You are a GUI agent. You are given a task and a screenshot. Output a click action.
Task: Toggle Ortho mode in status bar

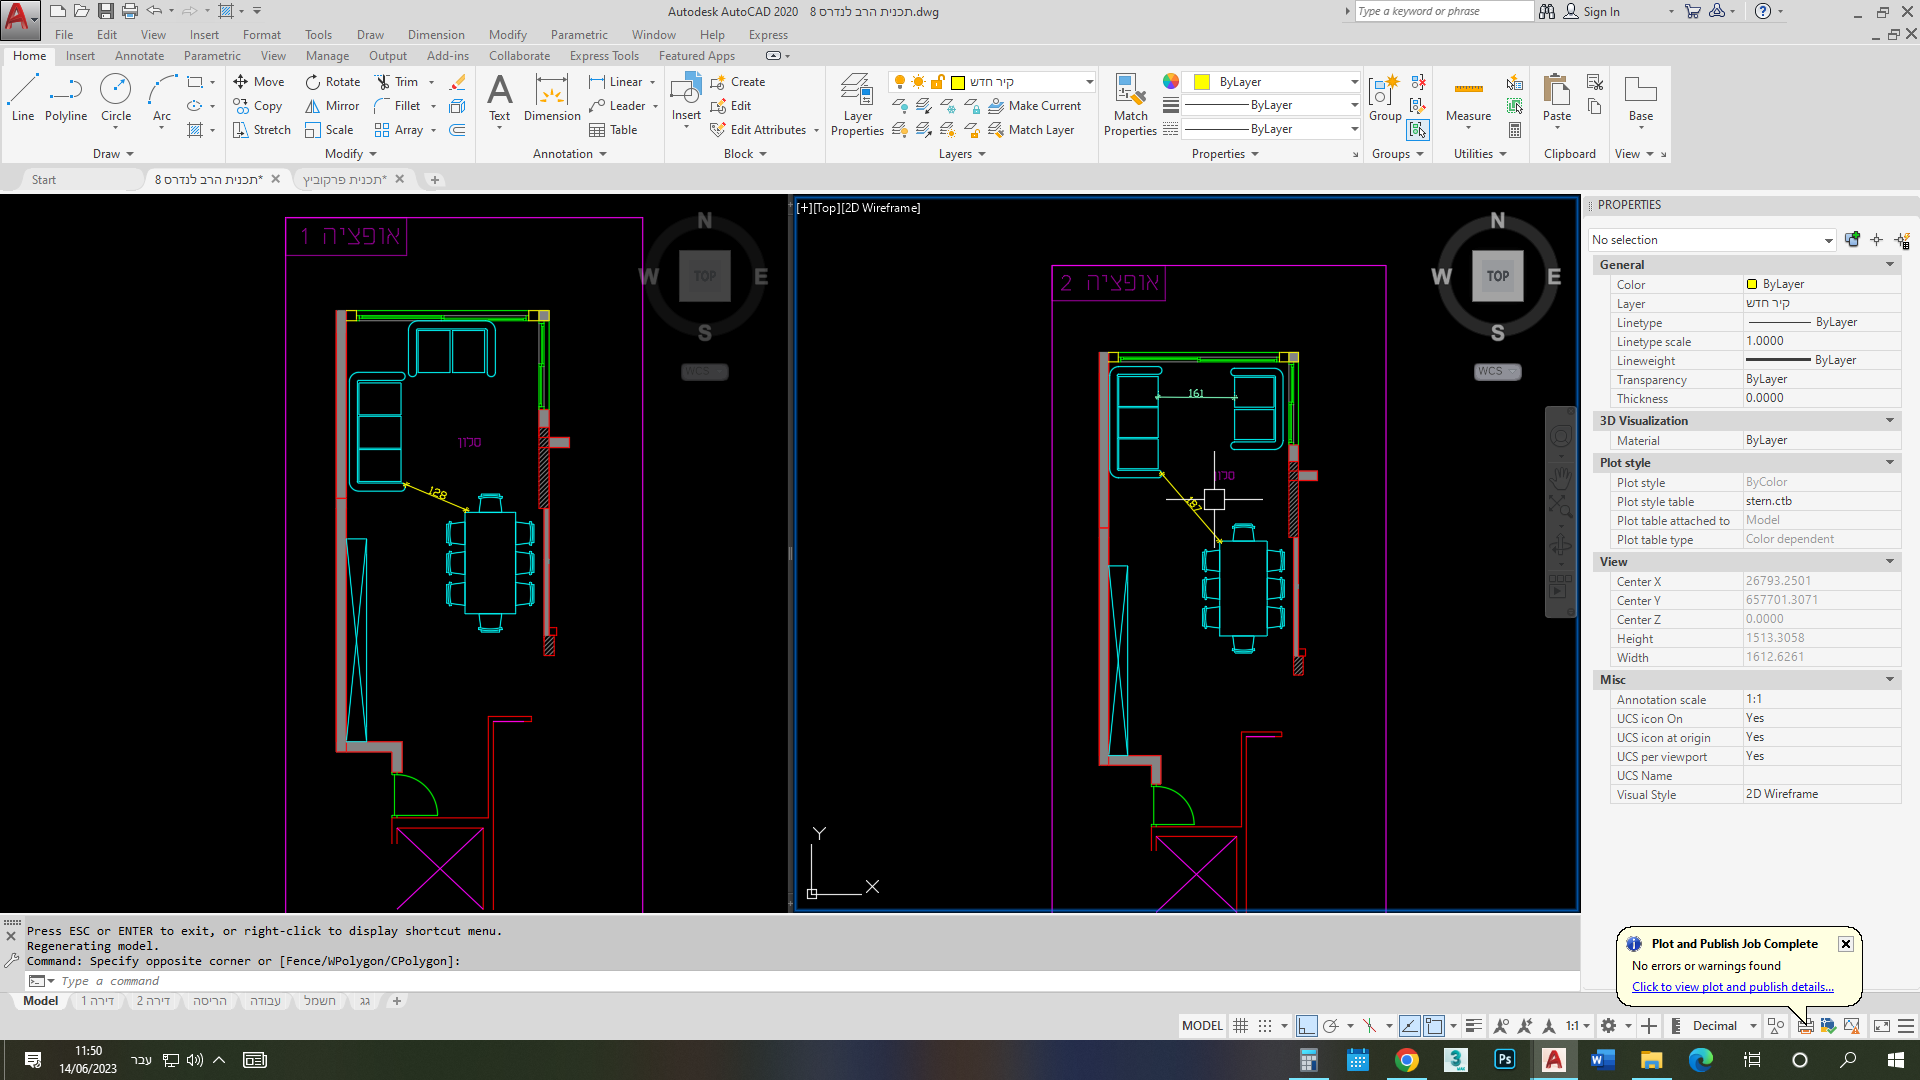tap(1306, 1026)
